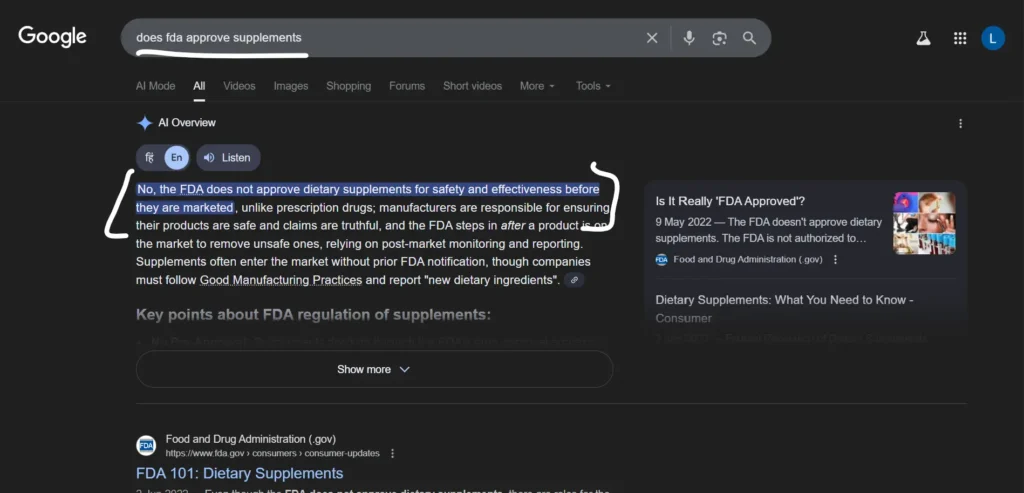Switch to Forums tab
Screen dimensions: 1024x493
pyautogui.click(x=407, y=86)
